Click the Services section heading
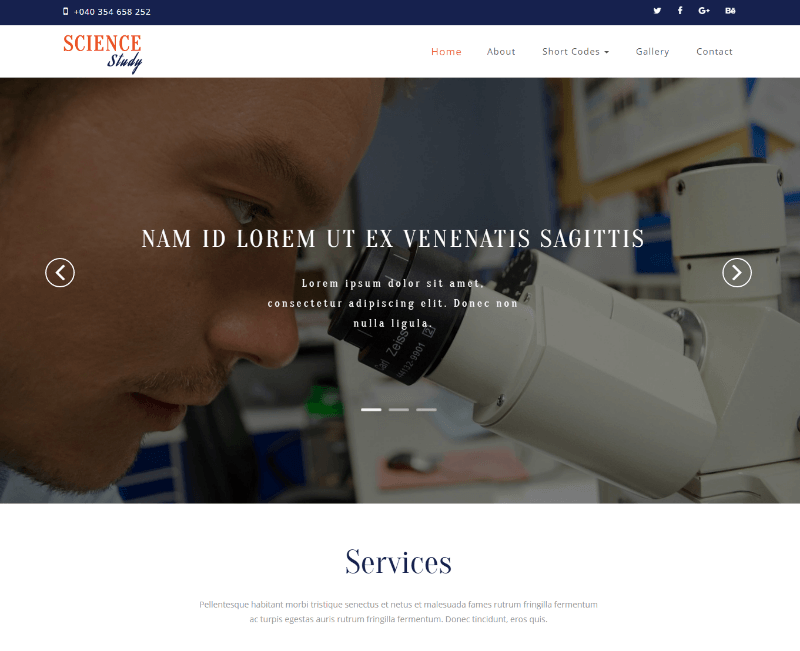This screenshot has width=800, height=651. tap(398, 562)
